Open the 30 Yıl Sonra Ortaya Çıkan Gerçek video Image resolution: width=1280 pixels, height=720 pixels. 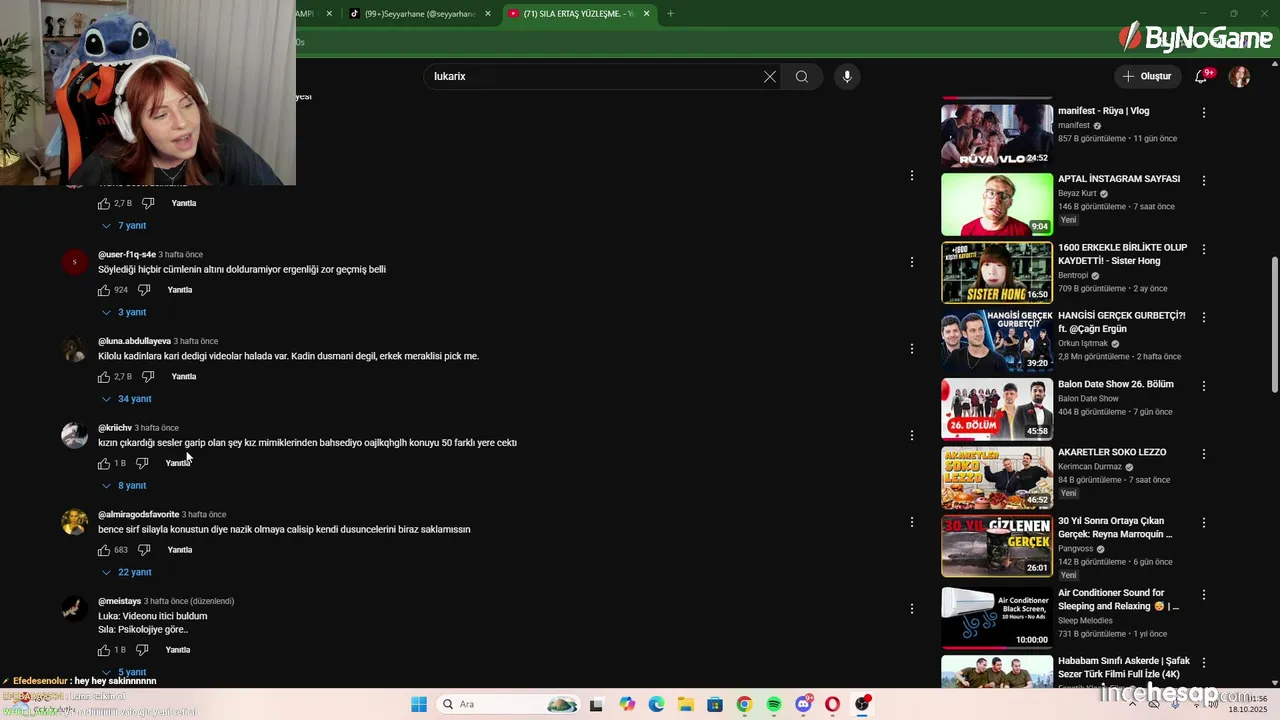pos(1115,528)
